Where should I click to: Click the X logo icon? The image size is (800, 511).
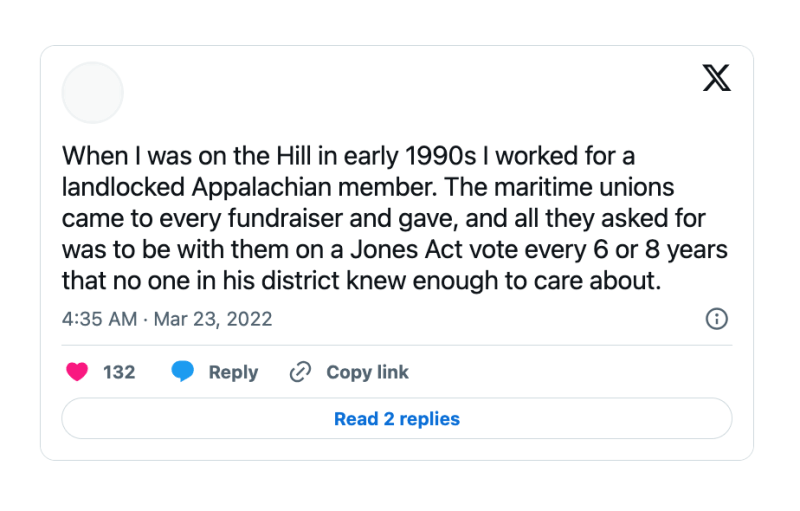[716, 78]
